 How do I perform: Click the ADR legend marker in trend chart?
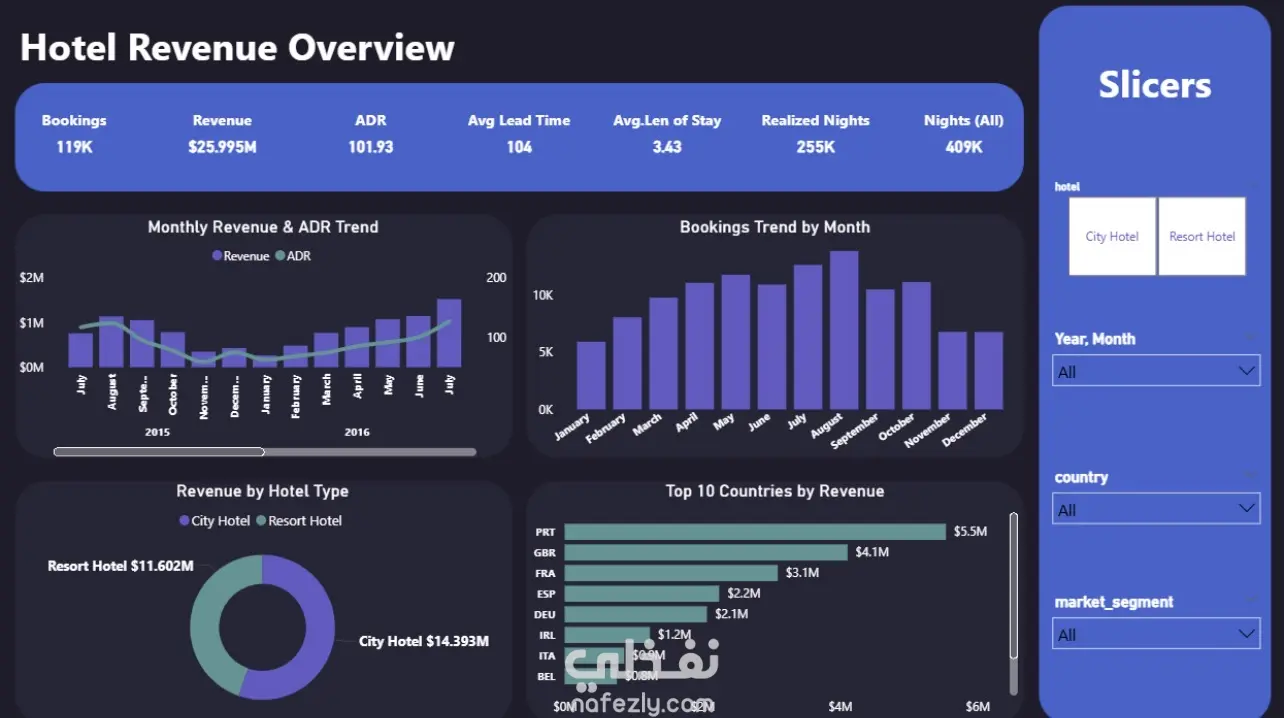tap(280, 256)
